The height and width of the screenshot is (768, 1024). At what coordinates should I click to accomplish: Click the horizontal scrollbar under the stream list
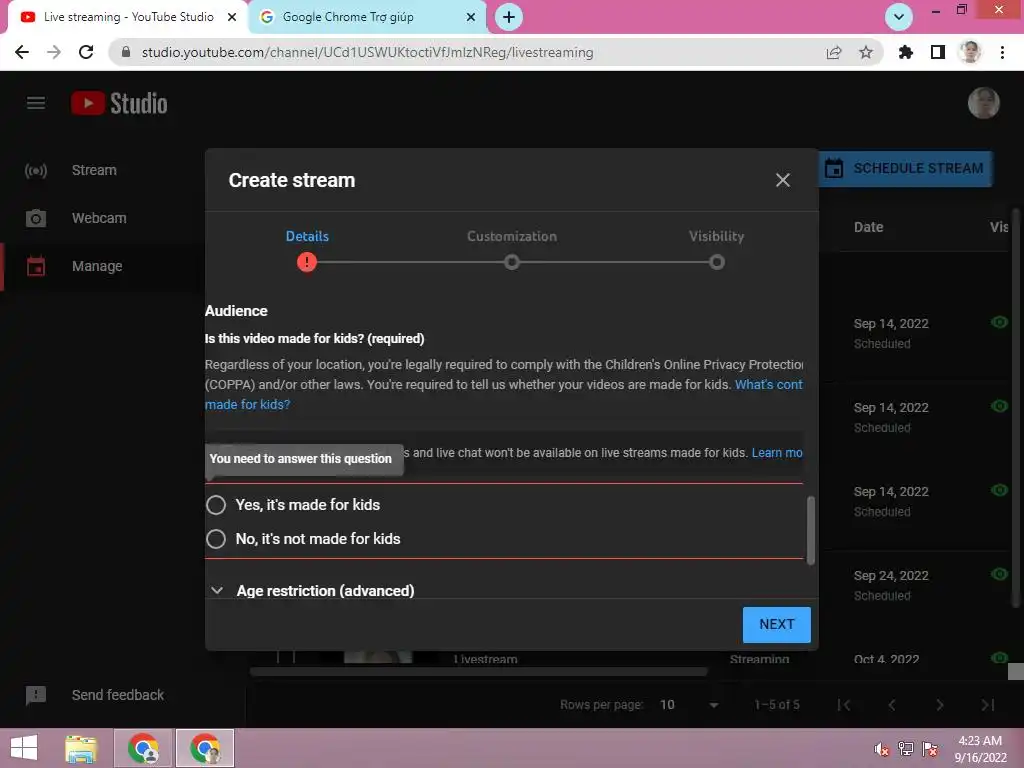[x=479, y=671]
